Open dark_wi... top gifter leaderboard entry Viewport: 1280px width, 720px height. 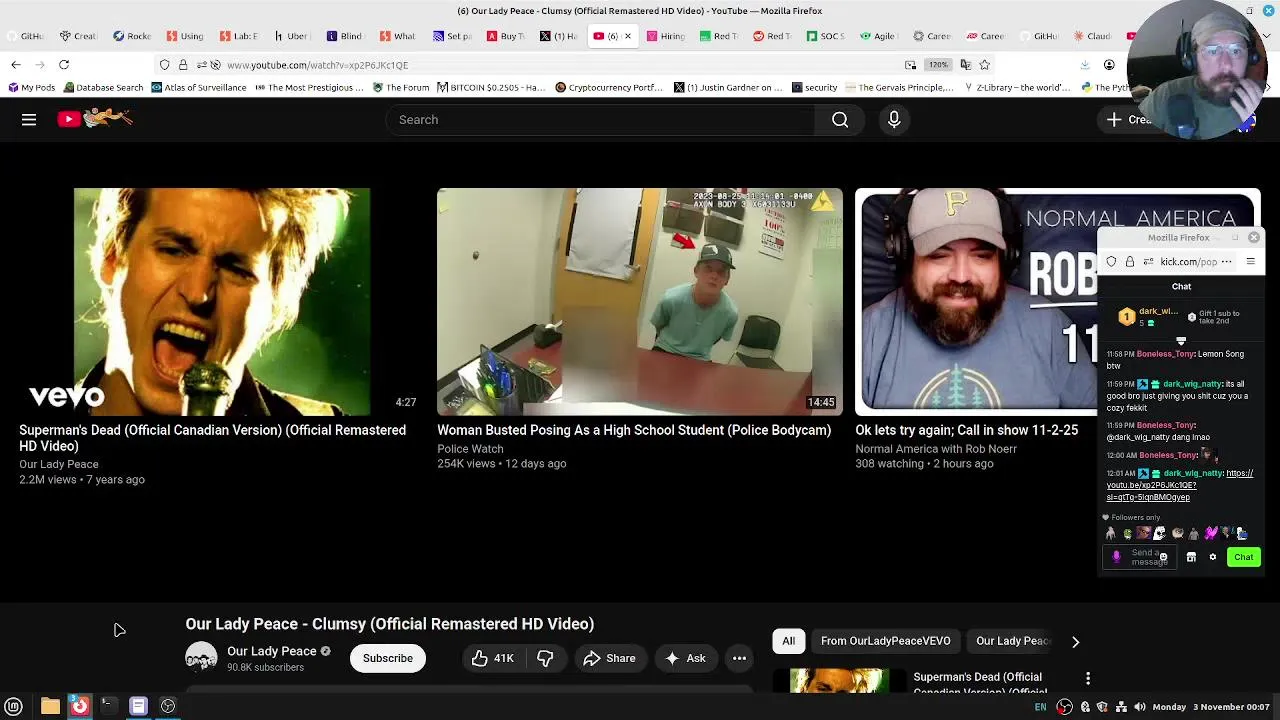pyautogui.click(x=1148, y=316)
